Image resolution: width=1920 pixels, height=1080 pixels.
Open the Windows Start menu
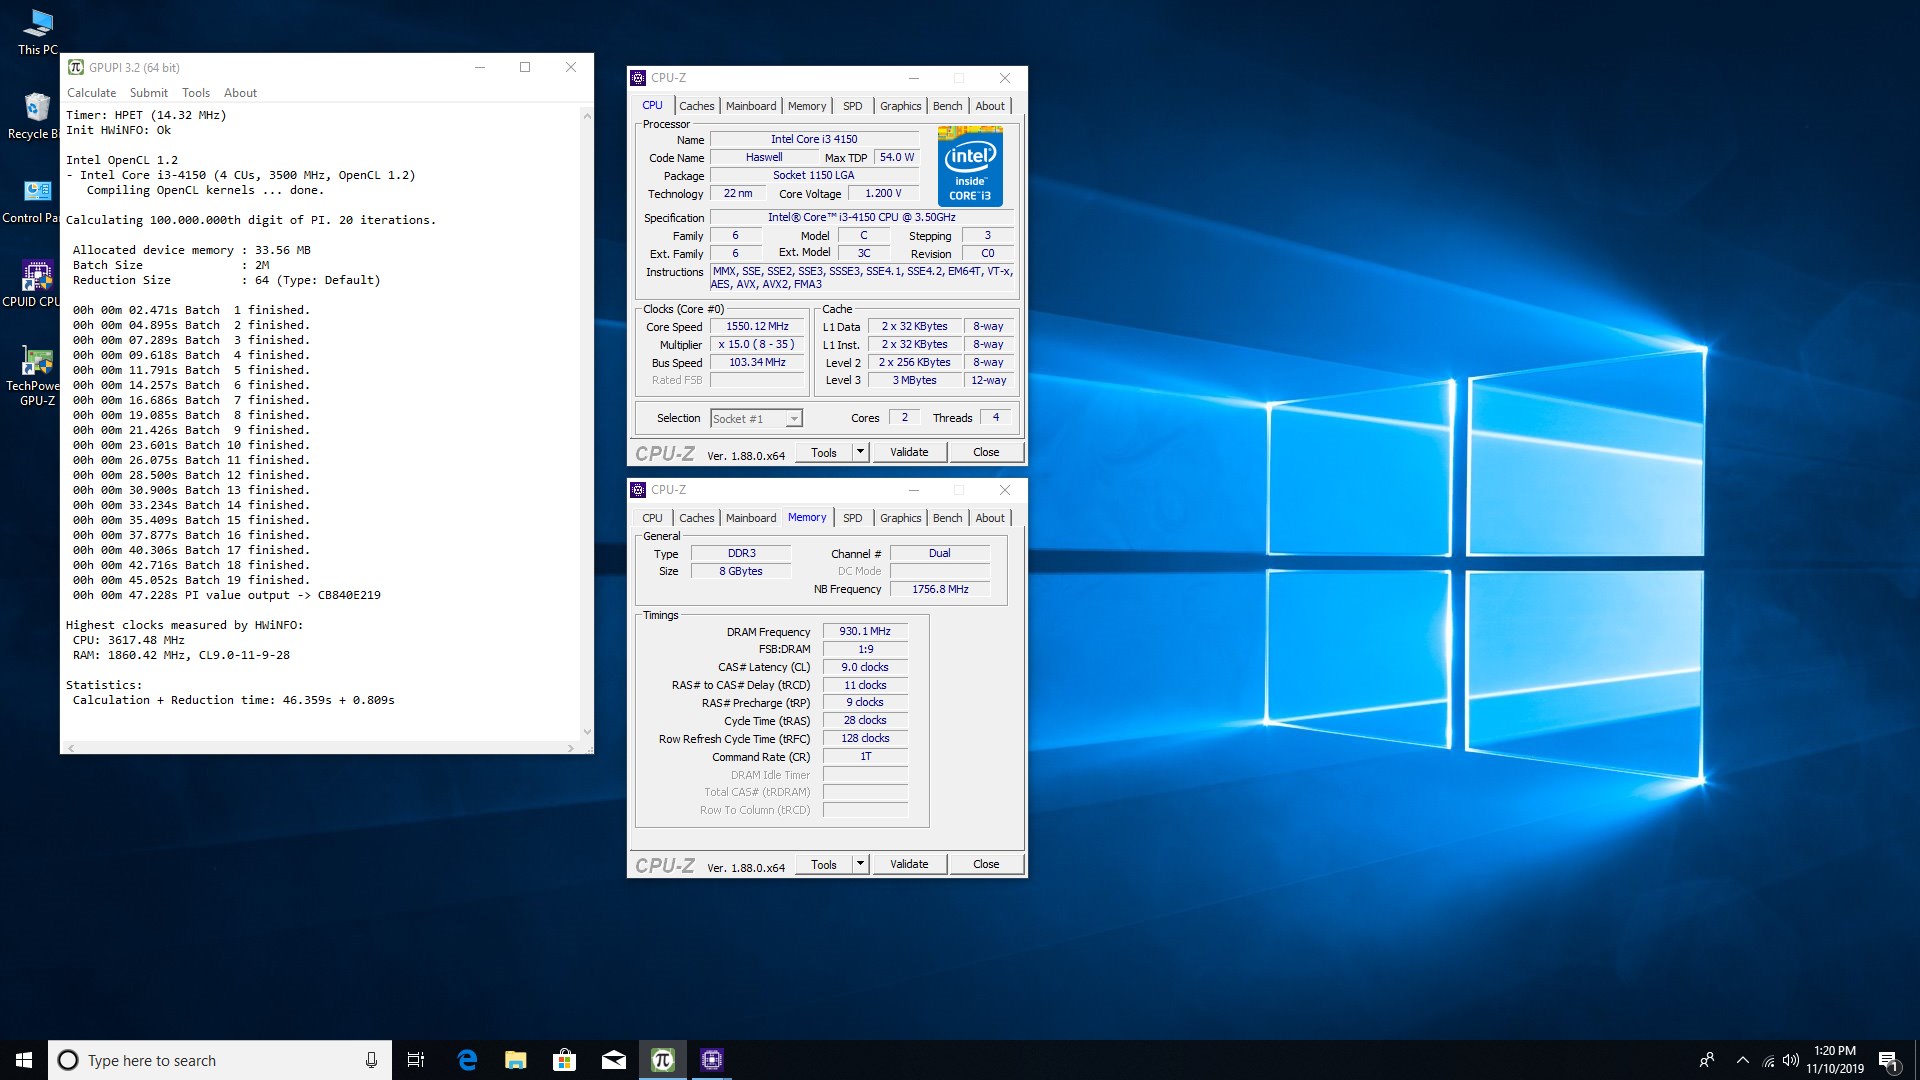[x=24, y=1060]
